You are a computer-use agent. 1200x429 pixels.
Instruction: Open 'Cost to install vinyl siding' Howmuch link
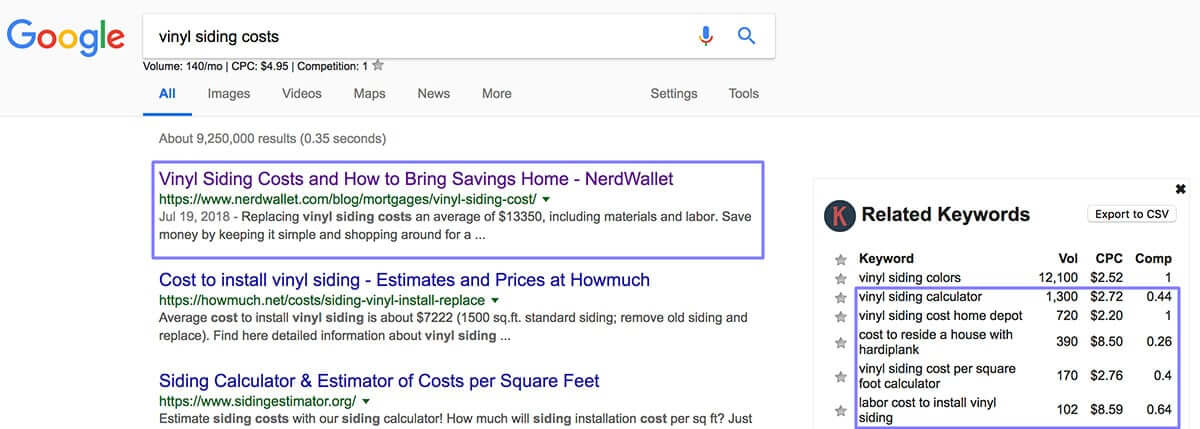tap(404, 280)
